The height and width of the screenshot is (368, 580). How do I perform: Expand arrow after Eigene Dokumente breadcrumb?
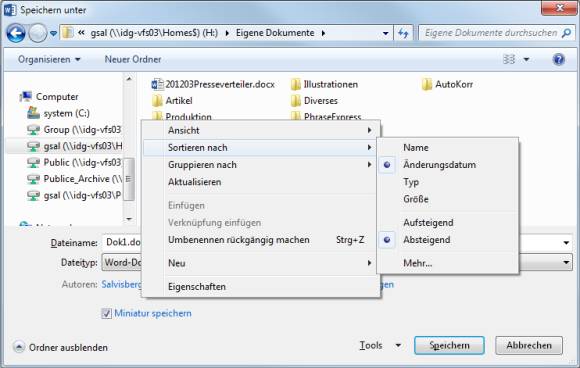[323, 33]
